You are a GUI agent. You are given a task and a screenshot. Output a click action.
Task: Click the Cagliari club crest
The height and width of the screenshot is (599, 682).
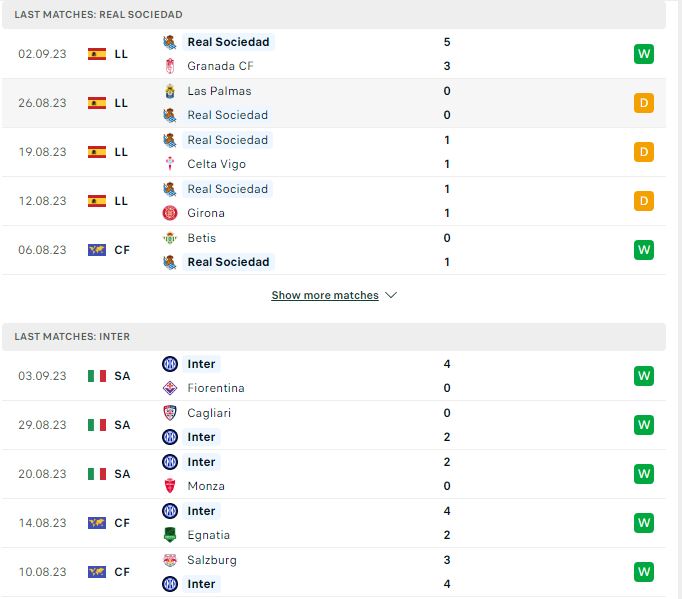point(170,413)
